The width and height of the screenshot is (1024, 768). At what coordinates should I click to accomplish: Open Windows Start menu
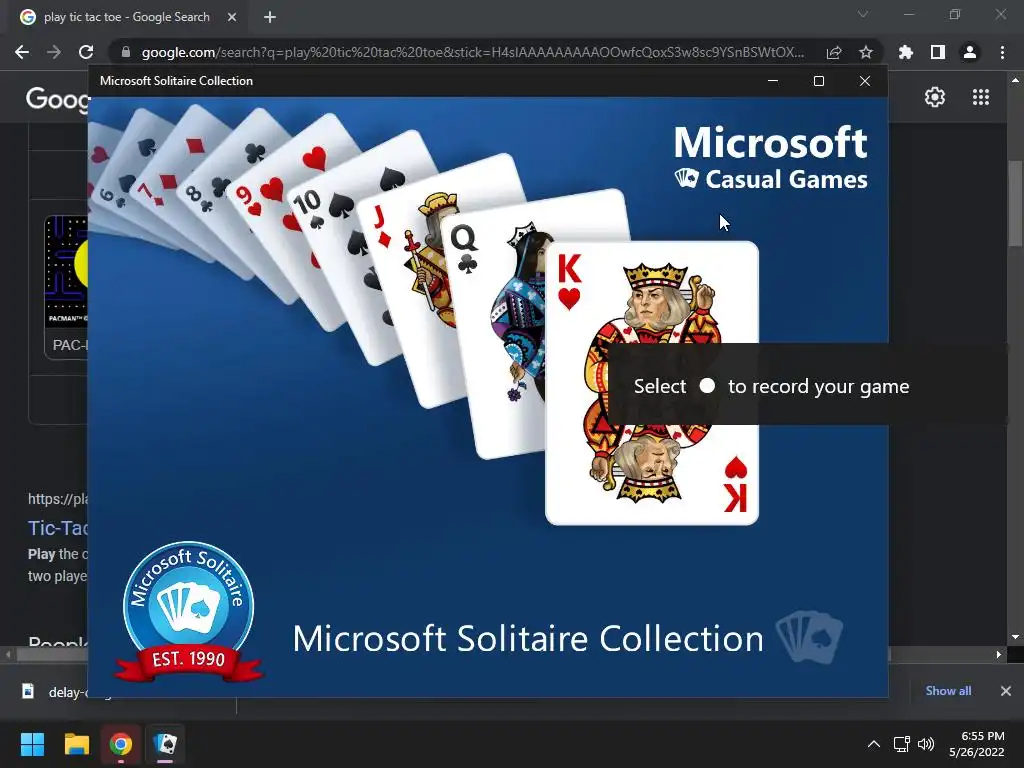pos(32,744)
